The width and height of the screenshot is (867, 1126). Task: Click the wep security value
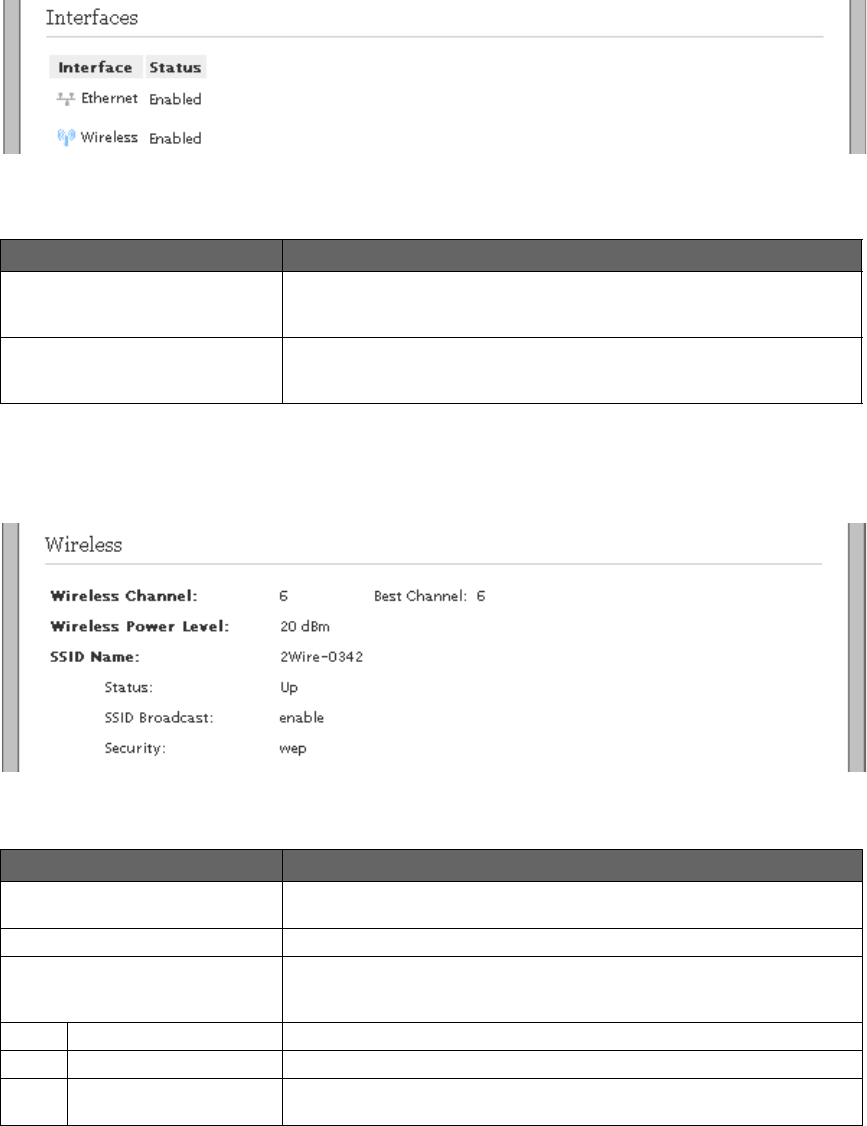(293, 749)
